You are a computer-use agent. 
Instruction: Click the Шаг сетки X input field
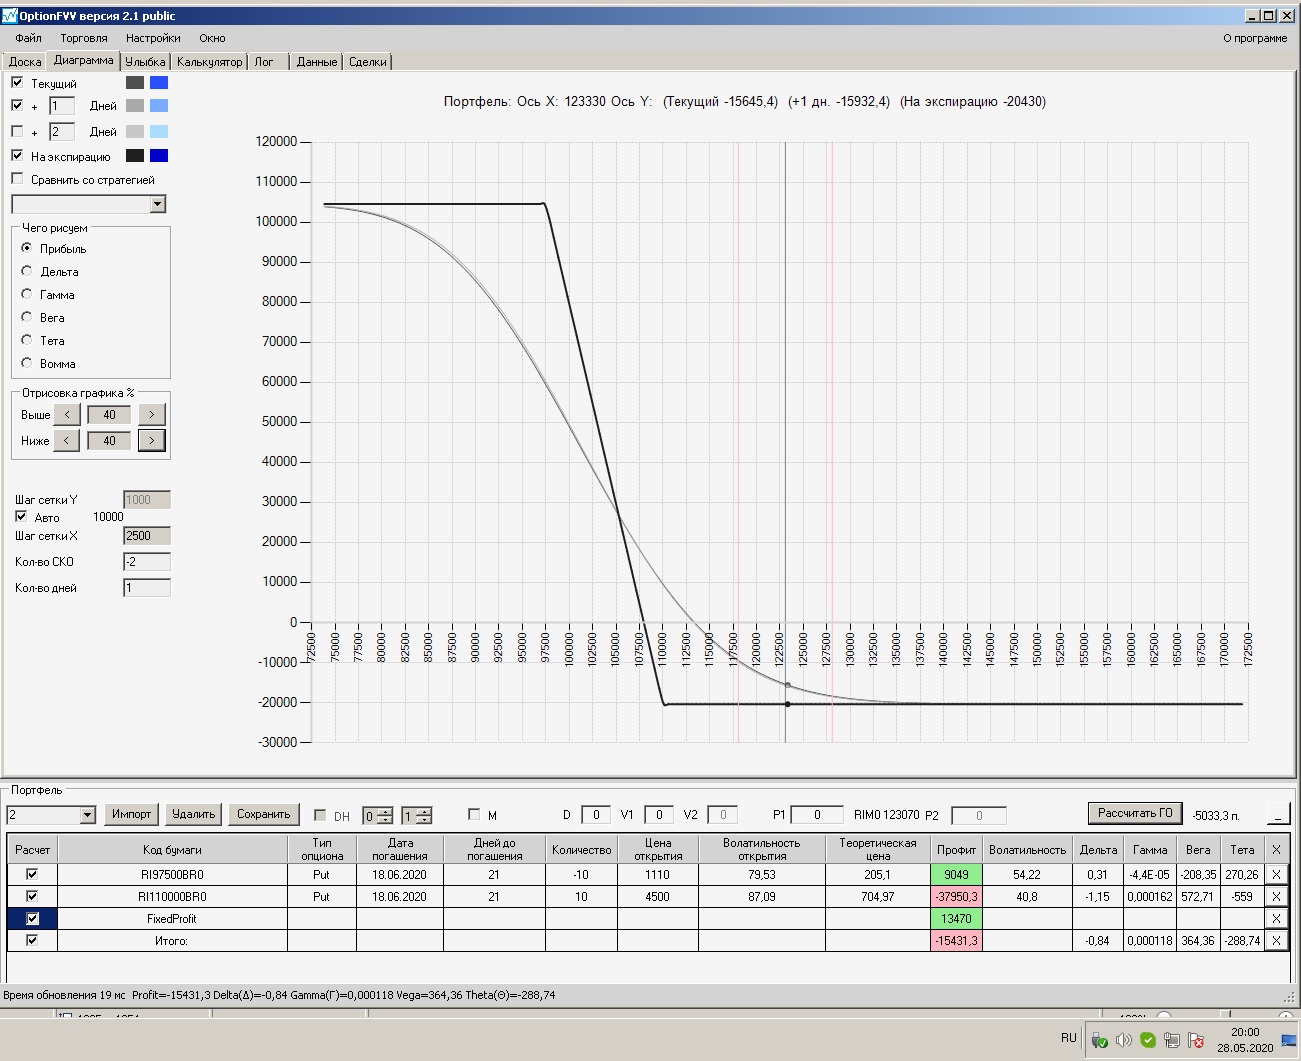tap(147, 536)
